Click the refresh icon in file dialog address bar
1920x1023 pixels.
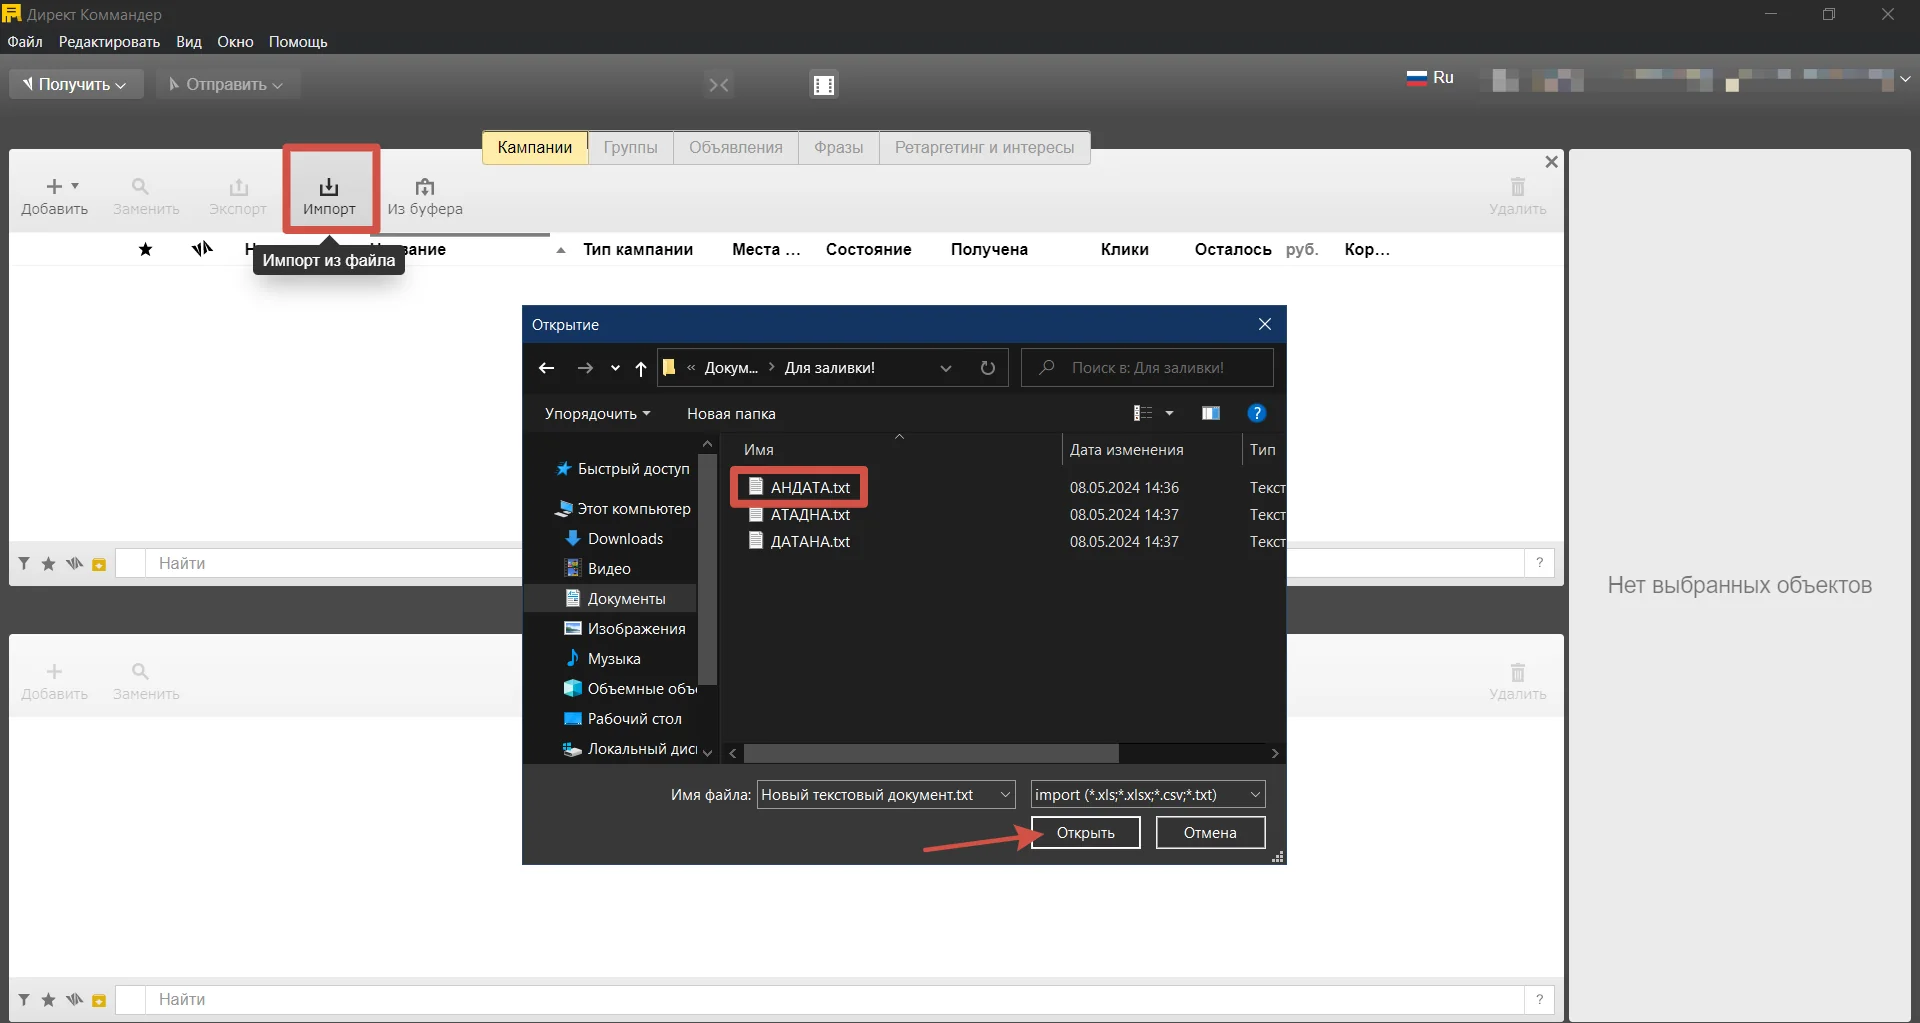coord(988,368)
